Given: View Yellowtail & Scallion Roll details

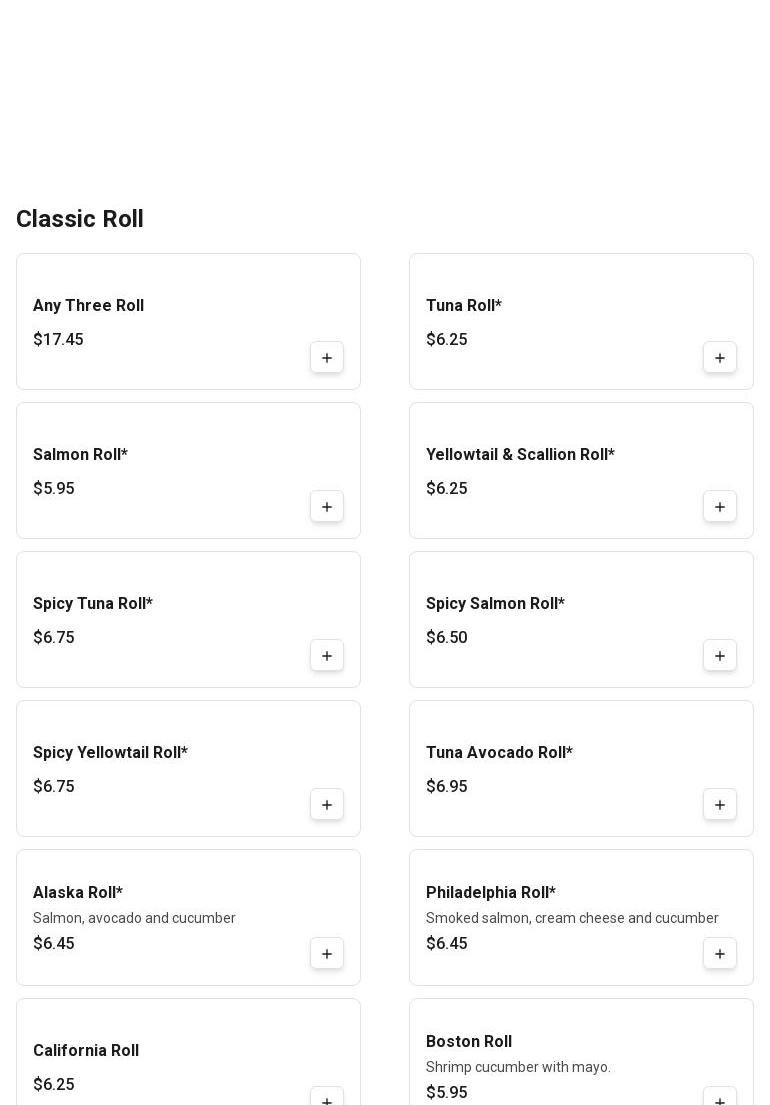Looking at the screenshot, I should 520,455.
